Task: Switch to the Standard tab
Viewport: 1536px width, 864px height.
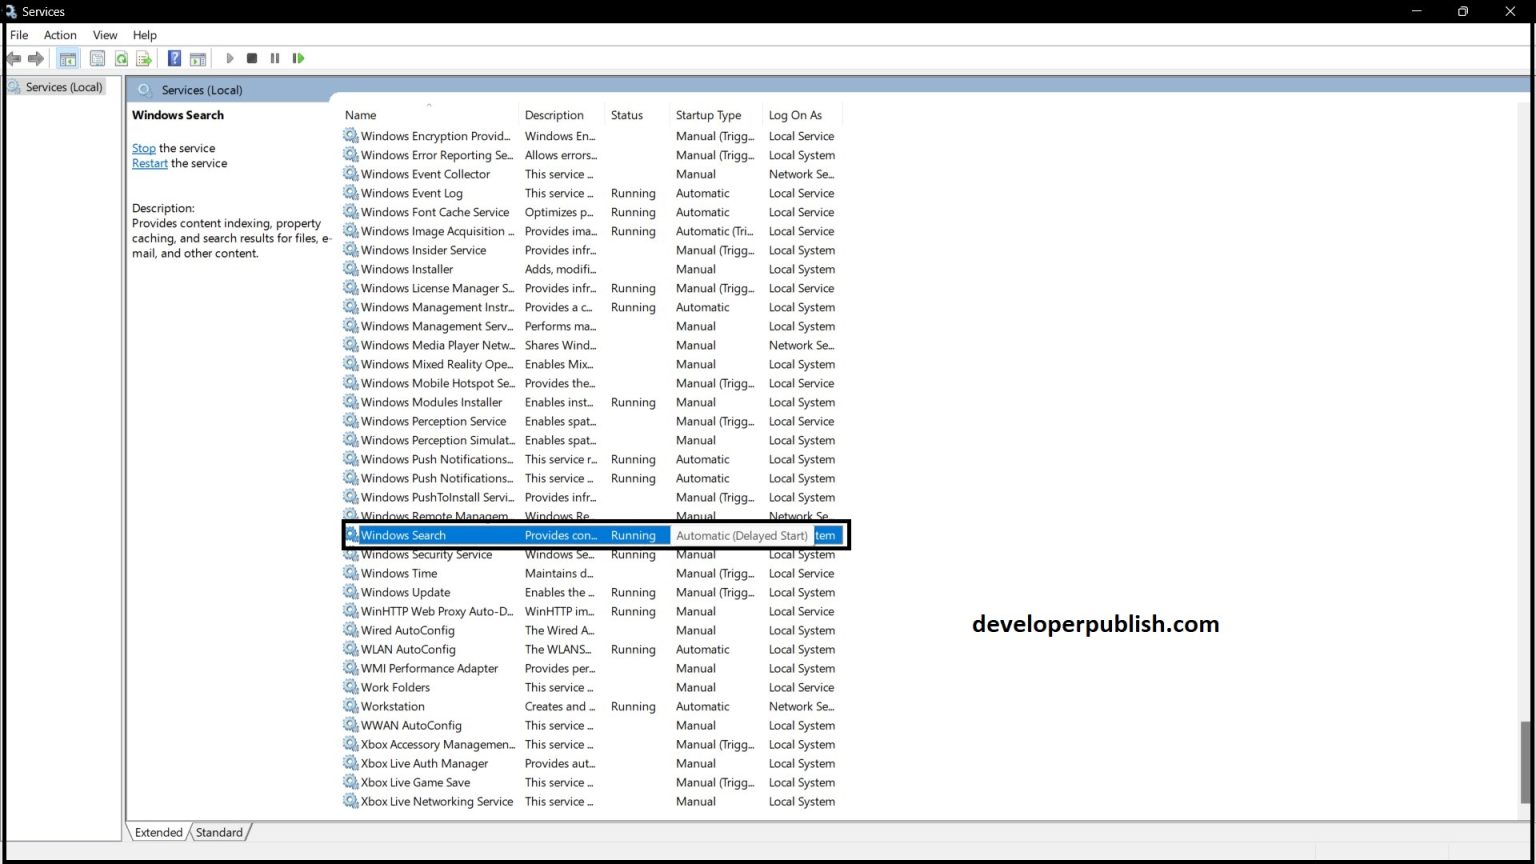Action: [x=218, y=832]
